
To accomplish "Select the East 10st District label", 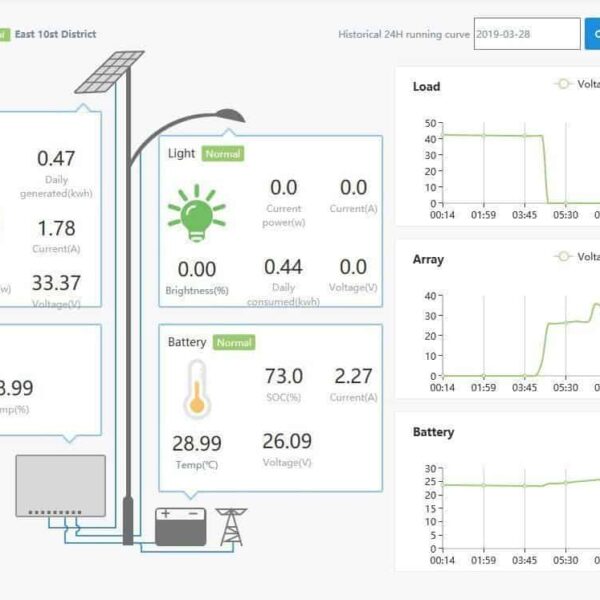I will (x=56, y=34).
